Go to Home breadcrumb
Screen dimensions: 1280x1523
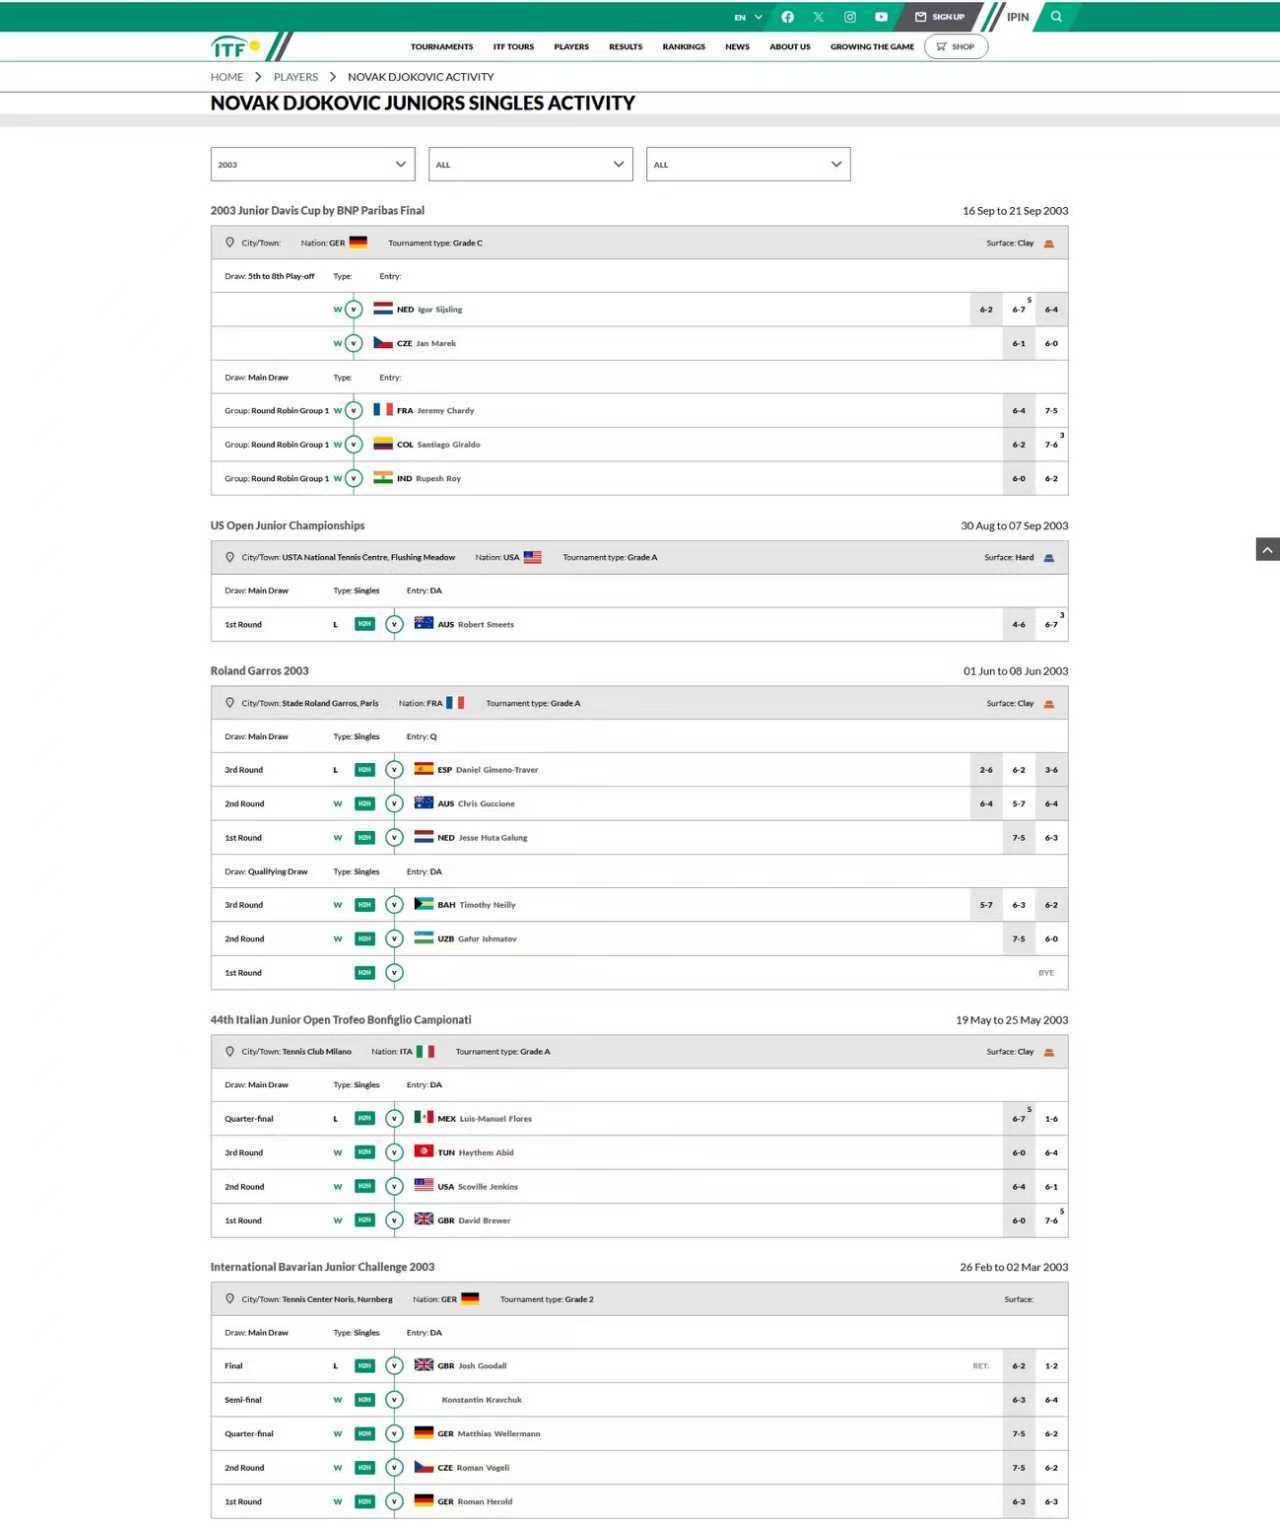[227, 77]
